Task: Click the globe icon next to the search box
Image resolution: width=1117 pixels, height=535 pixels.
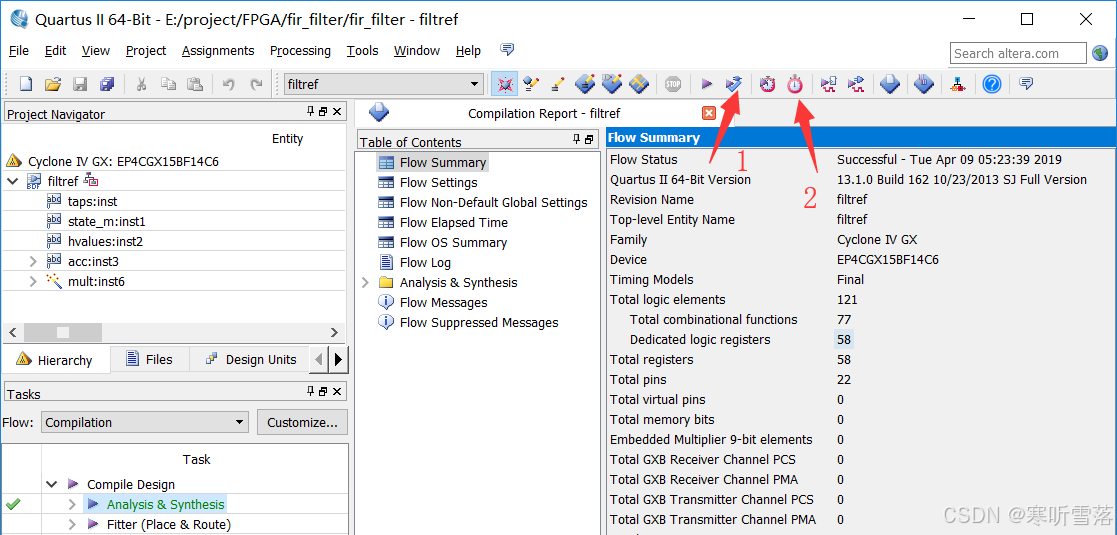Action: pyautogui.click(x=1100, y=53)
